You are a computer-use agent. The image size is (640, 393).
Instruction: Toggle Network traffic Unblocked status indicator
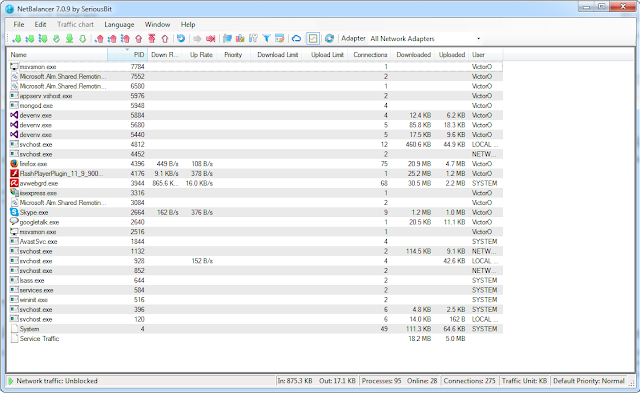click(53, 381)
